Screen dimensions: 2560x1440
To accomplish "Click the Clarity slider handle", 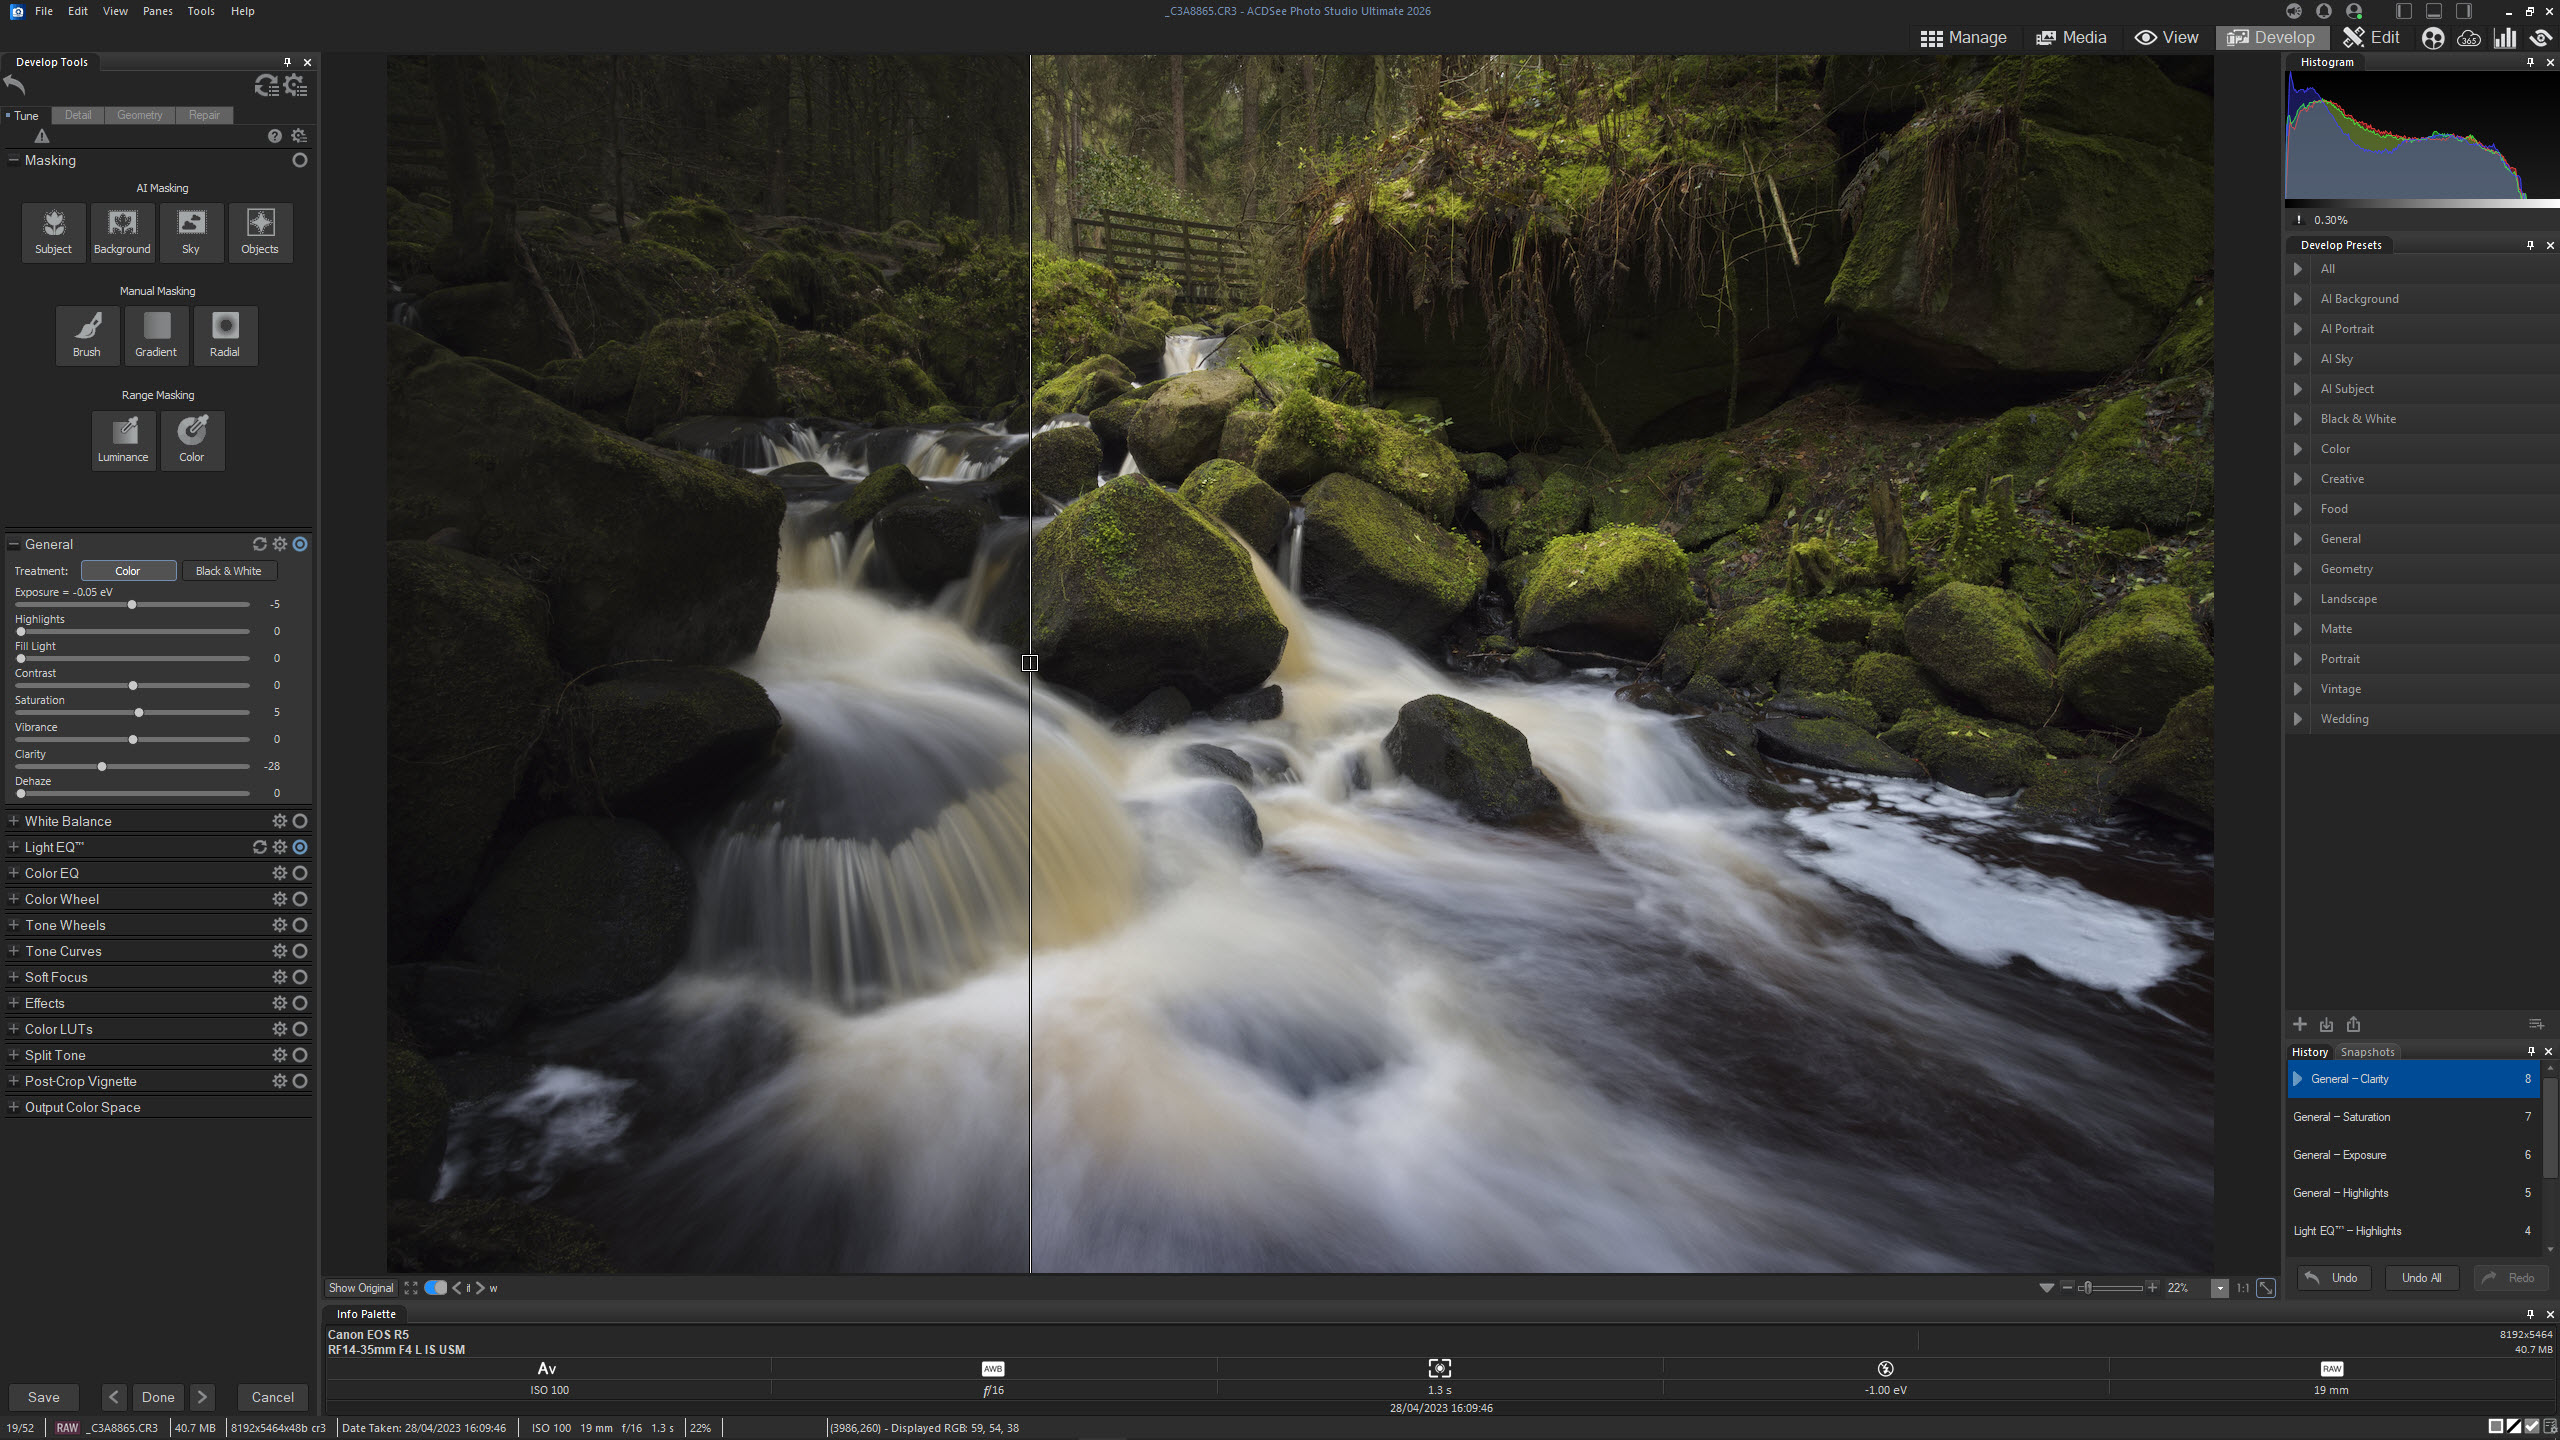I will pos(102,767).
